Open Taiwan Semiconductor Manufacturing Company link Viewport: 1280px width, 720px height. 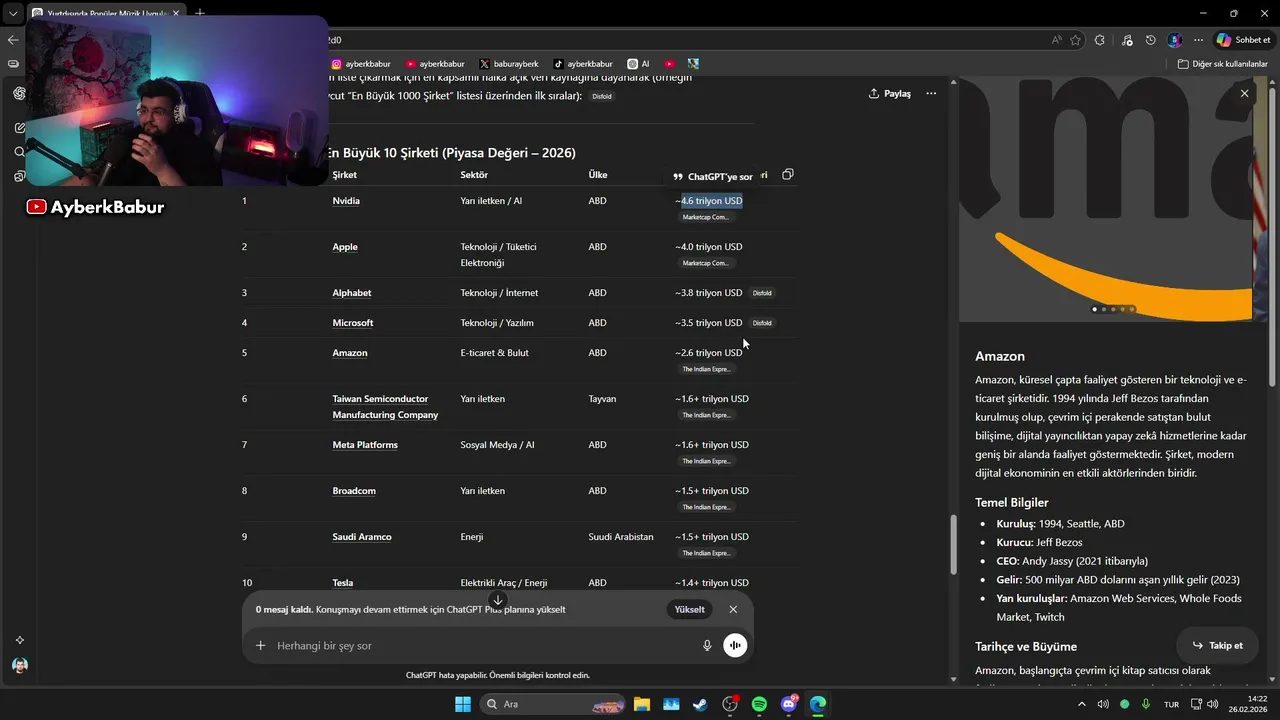[x=385, y=407]
